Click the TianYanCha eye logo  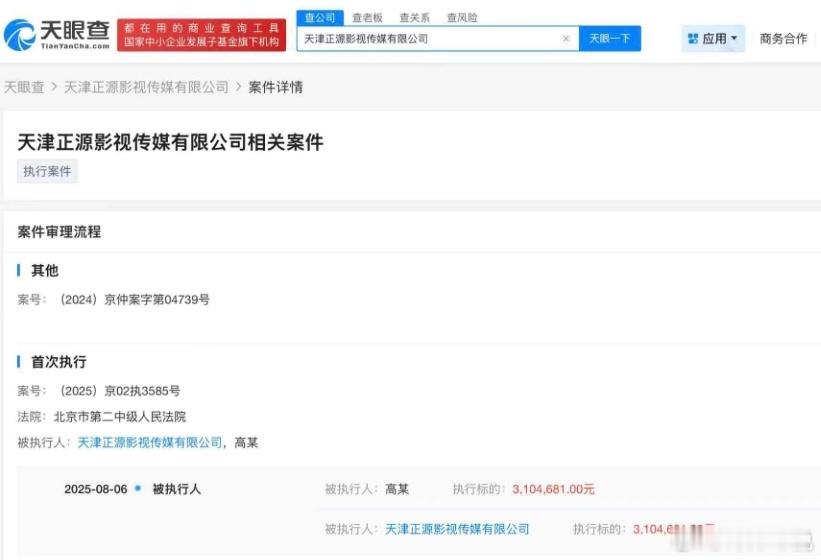tap(19, 35)
